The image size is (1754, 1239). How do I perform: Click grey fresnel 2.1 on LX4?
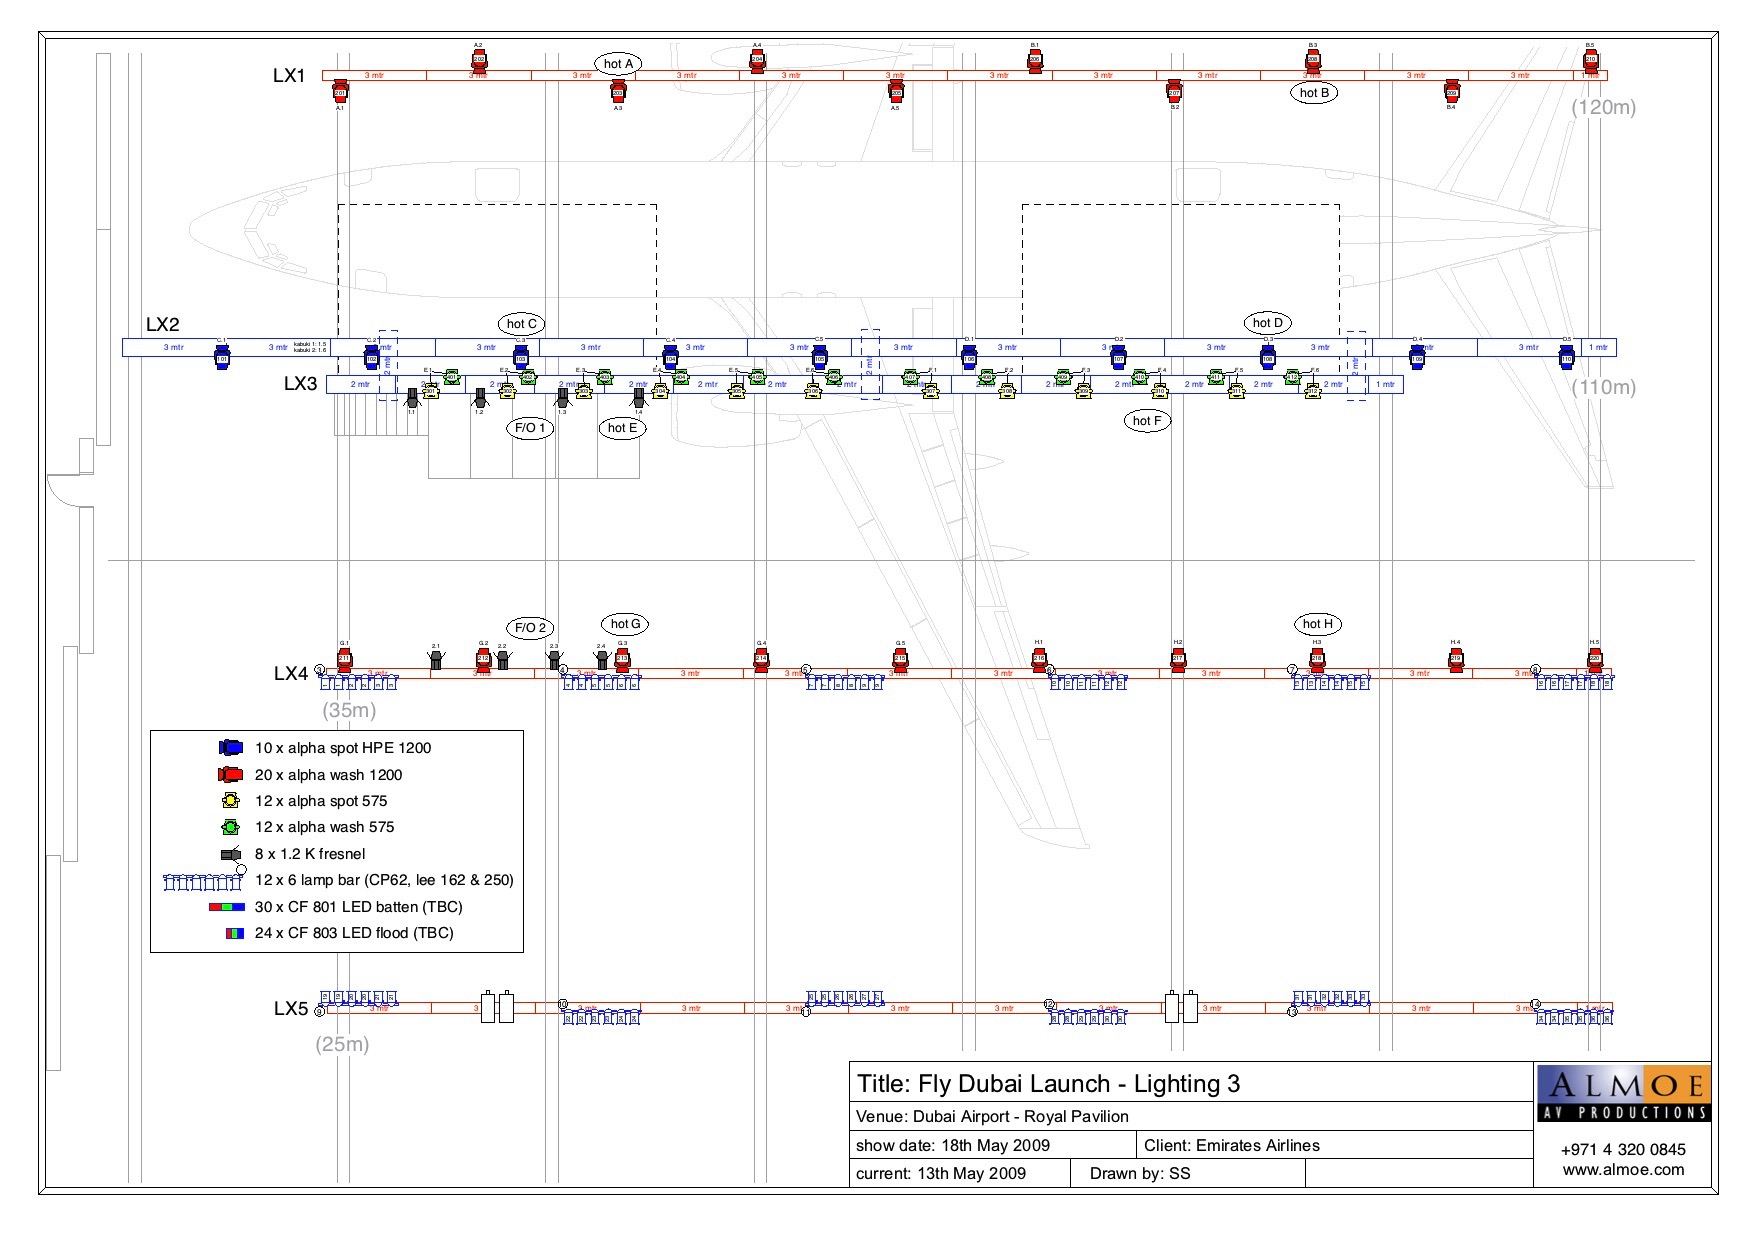point(435,659)
